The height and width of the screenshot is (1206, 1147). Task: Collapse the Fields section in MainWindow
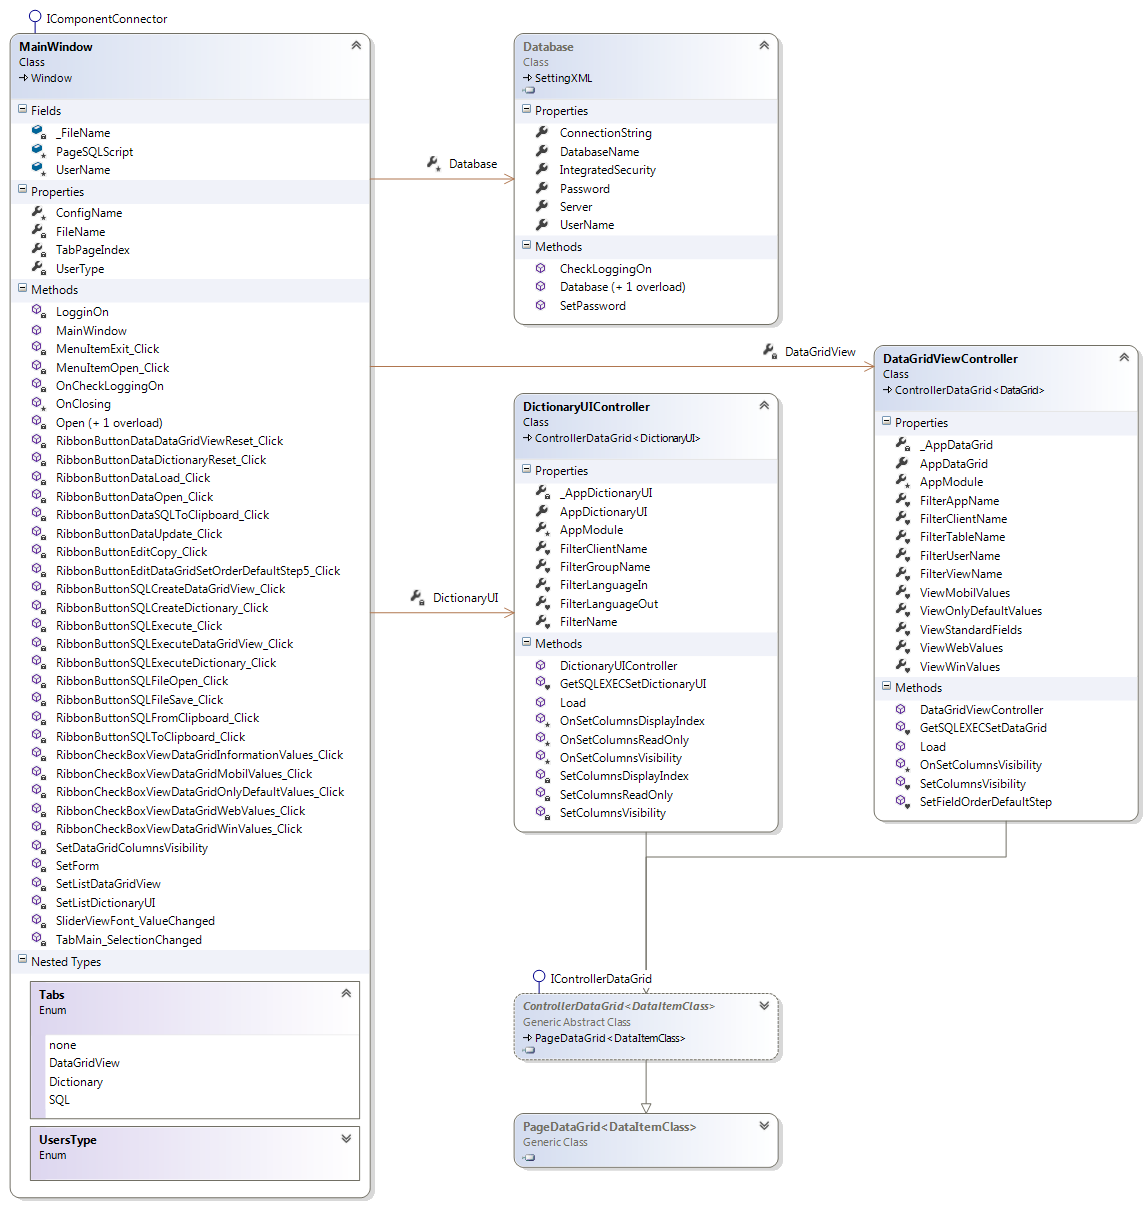point(22,109)
